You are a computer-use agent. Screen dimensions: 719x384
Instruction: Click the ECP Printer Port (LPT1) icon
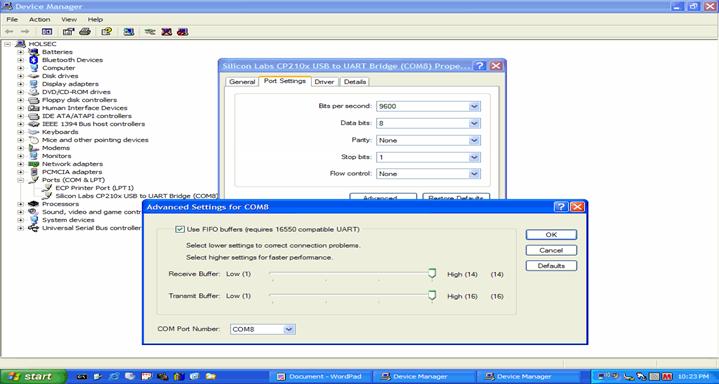(x=47, y=188)
